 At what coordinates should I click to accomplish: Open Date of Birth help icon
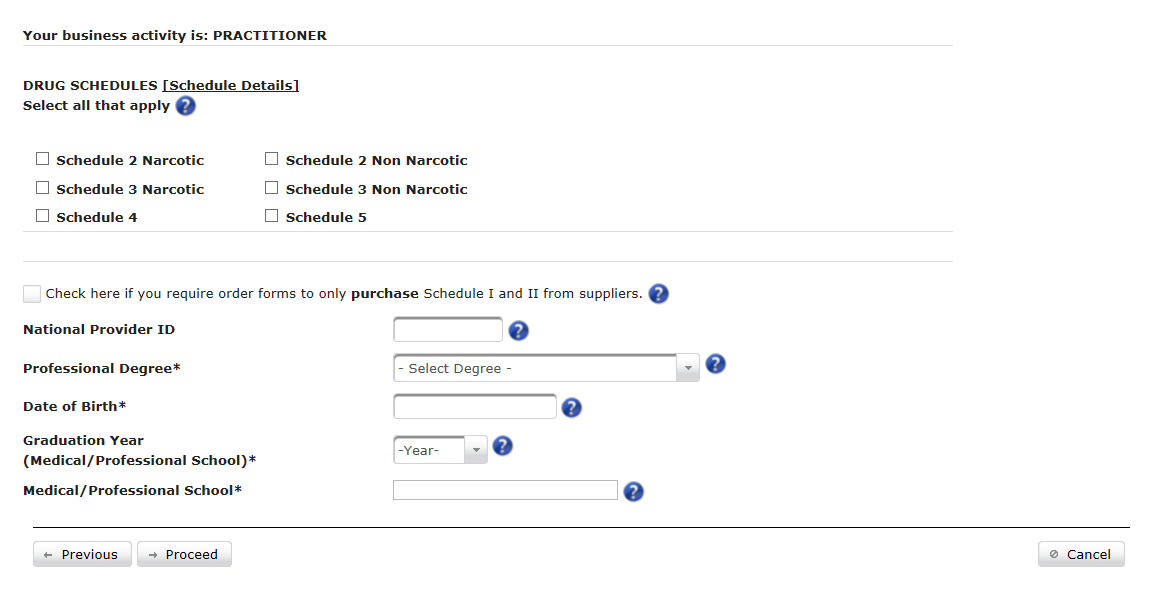pyautogui.click(x=571, y=408)
